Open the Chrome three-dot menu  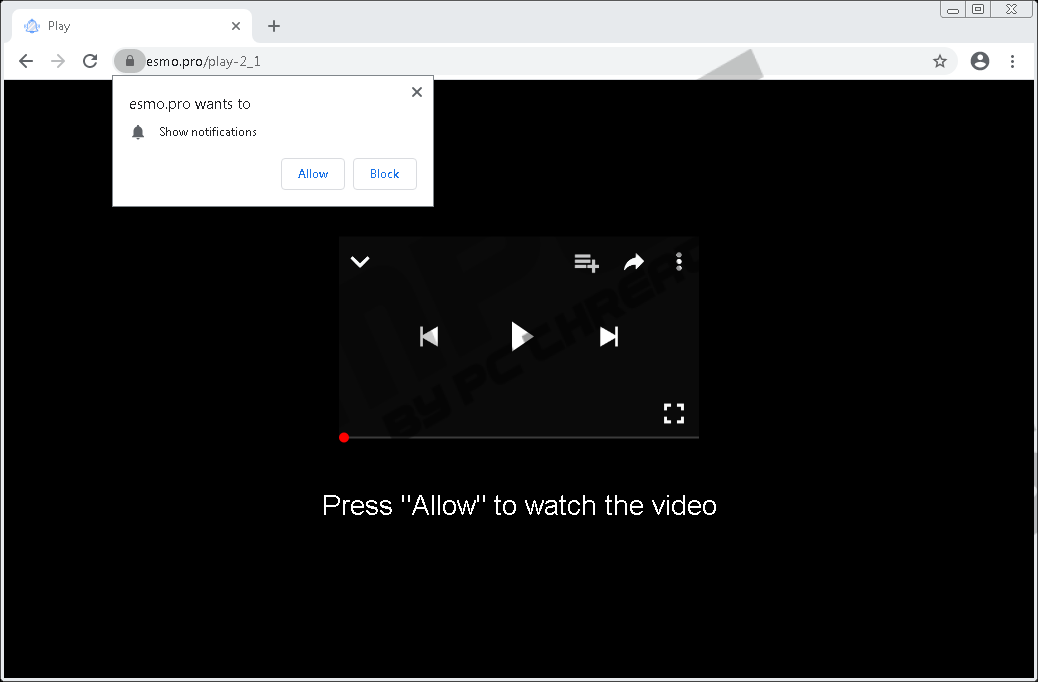1012,61
